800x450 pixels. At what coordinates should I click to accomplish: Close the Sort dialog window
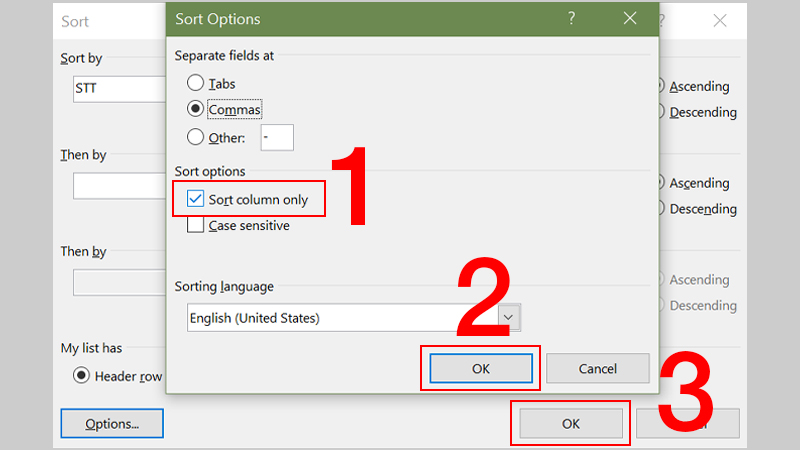pyautogui.click(x=721, y=20)
